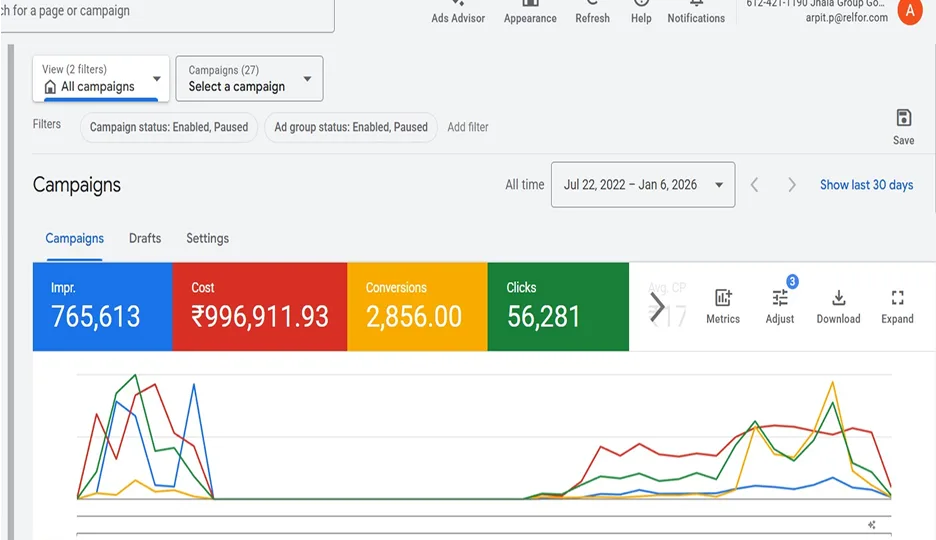Click the Show last 30 days link
936x540 pixels.
coord(866,185)
